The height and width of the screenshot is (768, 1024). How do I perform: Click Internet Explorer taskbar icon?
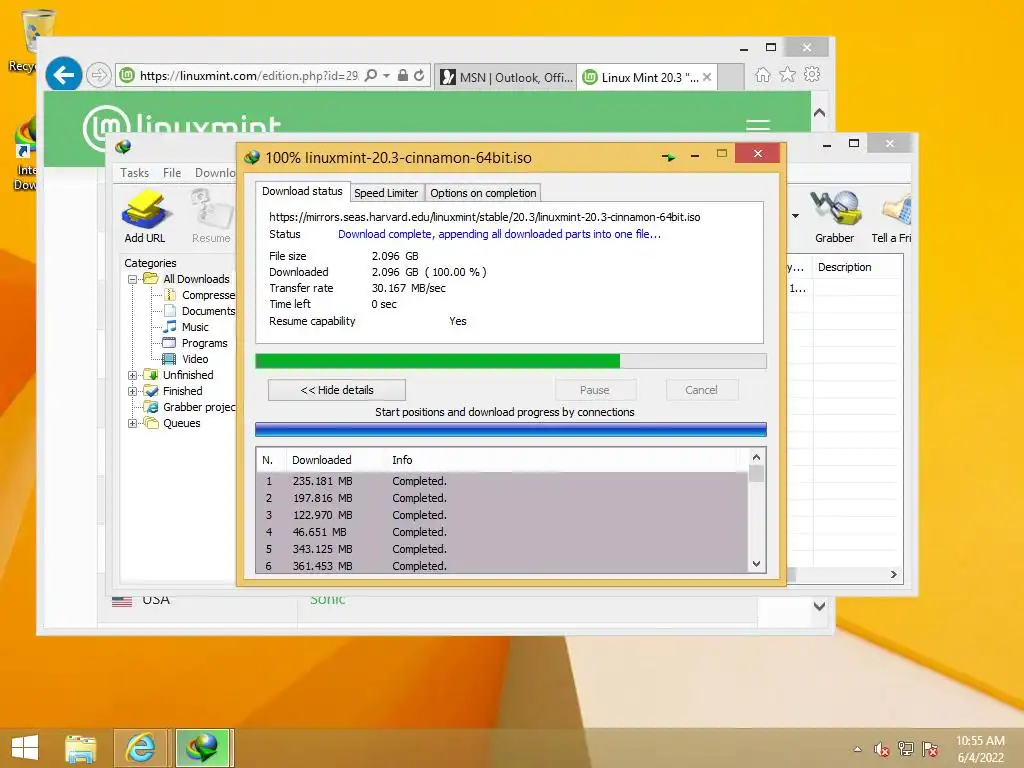(x=141, y=748)
